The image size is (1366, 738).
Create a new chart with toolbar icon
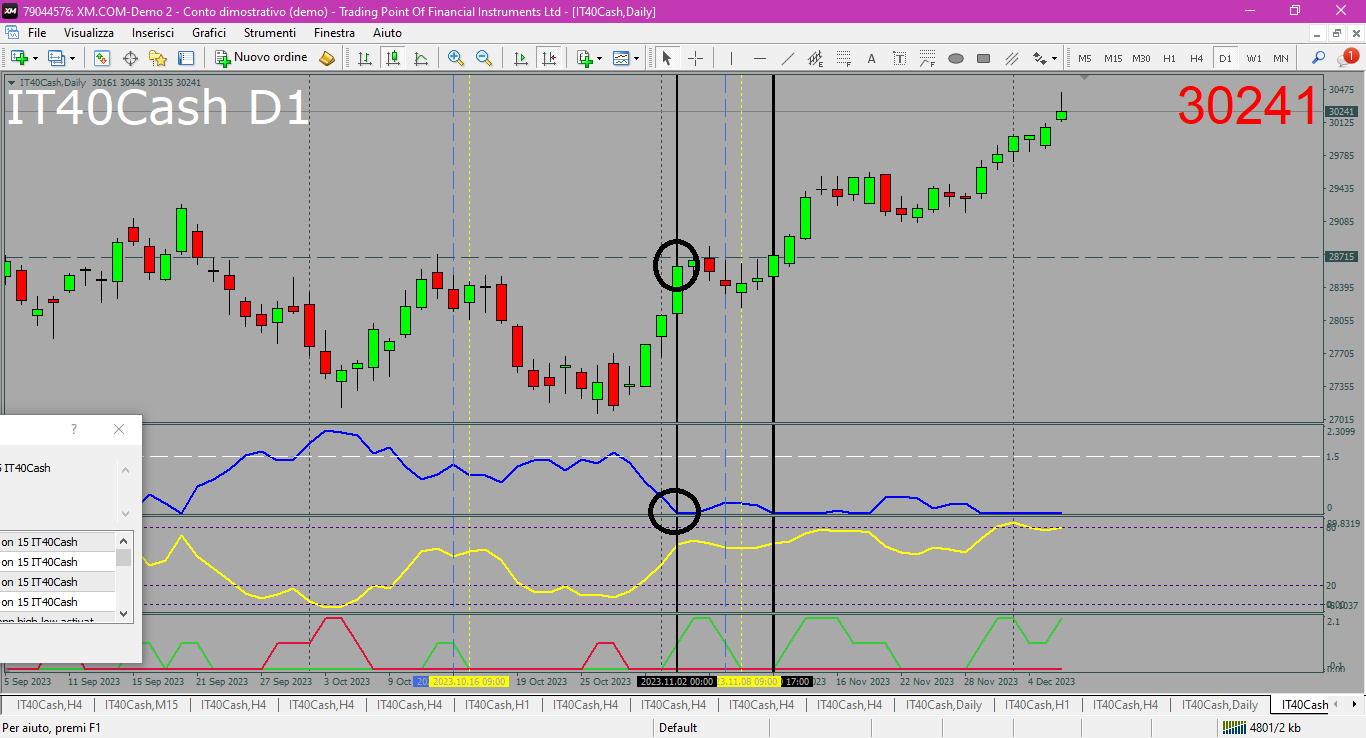19,58
